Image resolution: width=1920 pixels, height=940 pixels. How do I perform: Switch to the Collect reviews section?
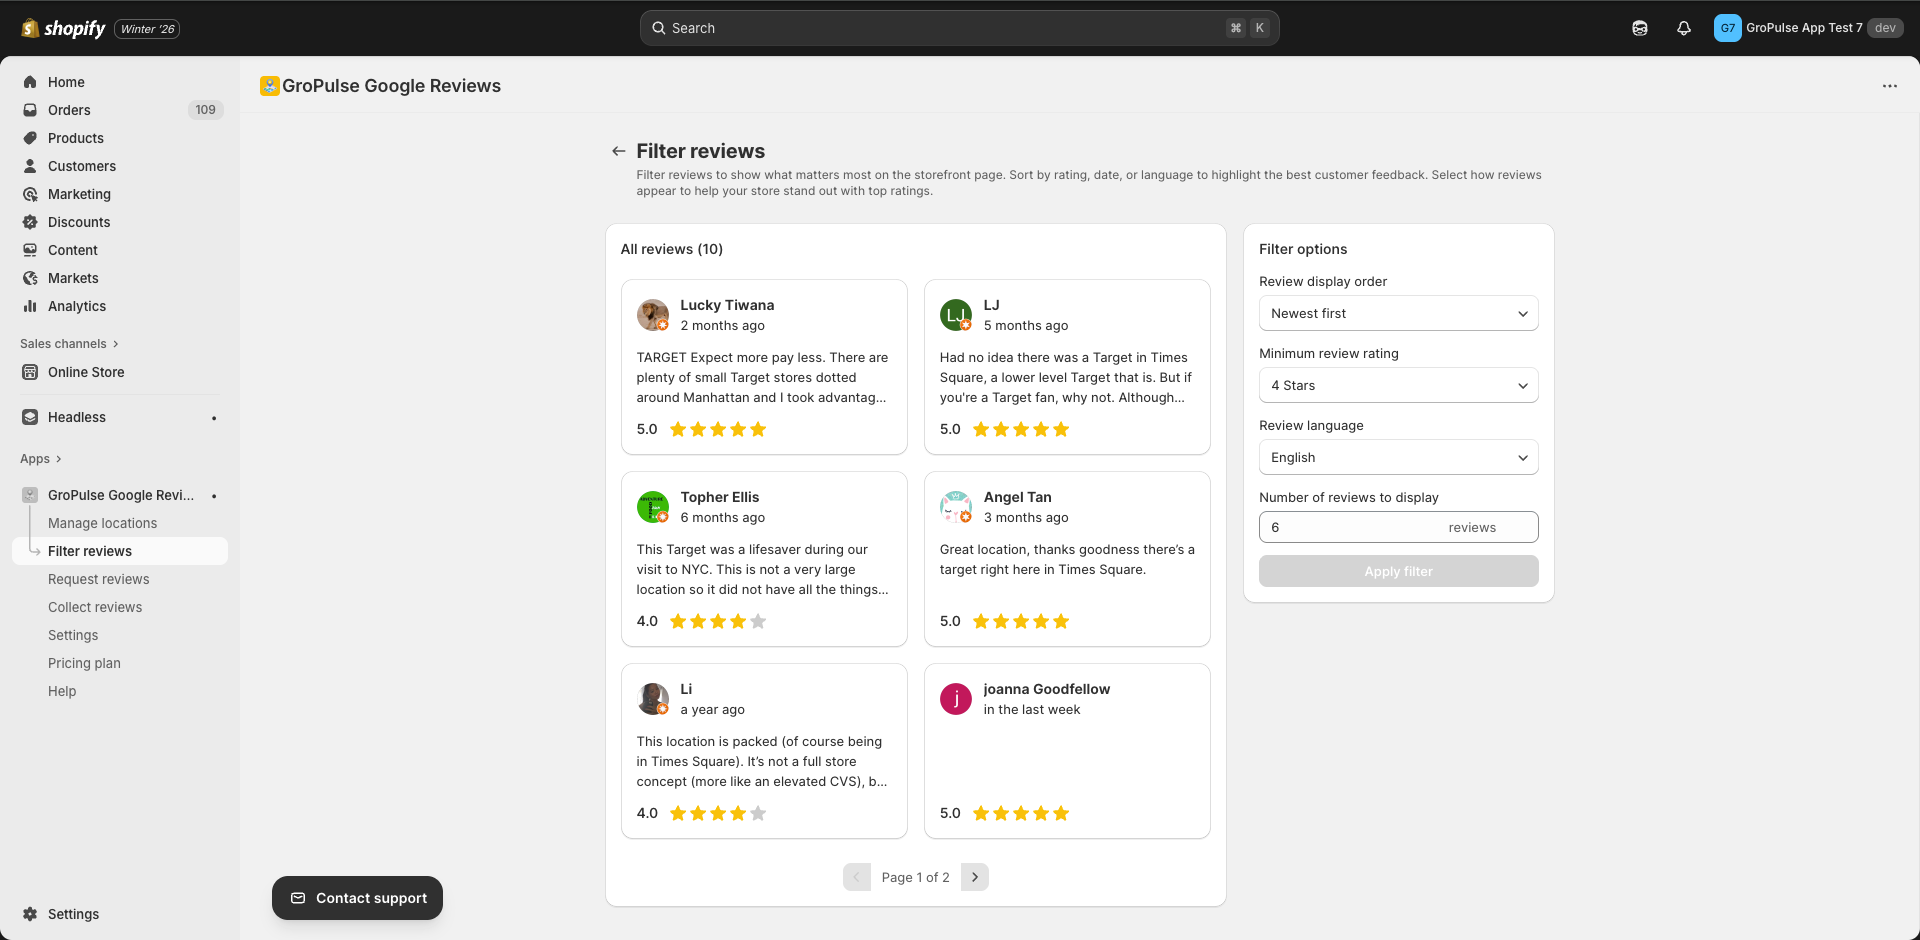95,607
